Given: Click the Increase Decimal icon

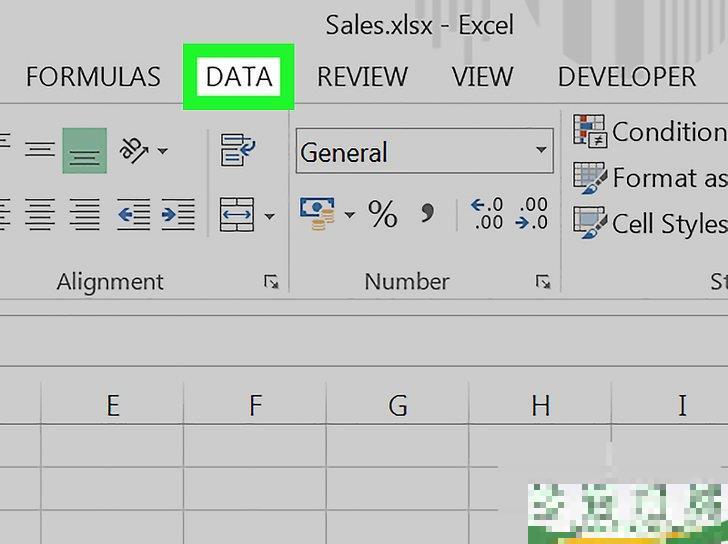Looking at the screenshot, I should coord(487,214).
